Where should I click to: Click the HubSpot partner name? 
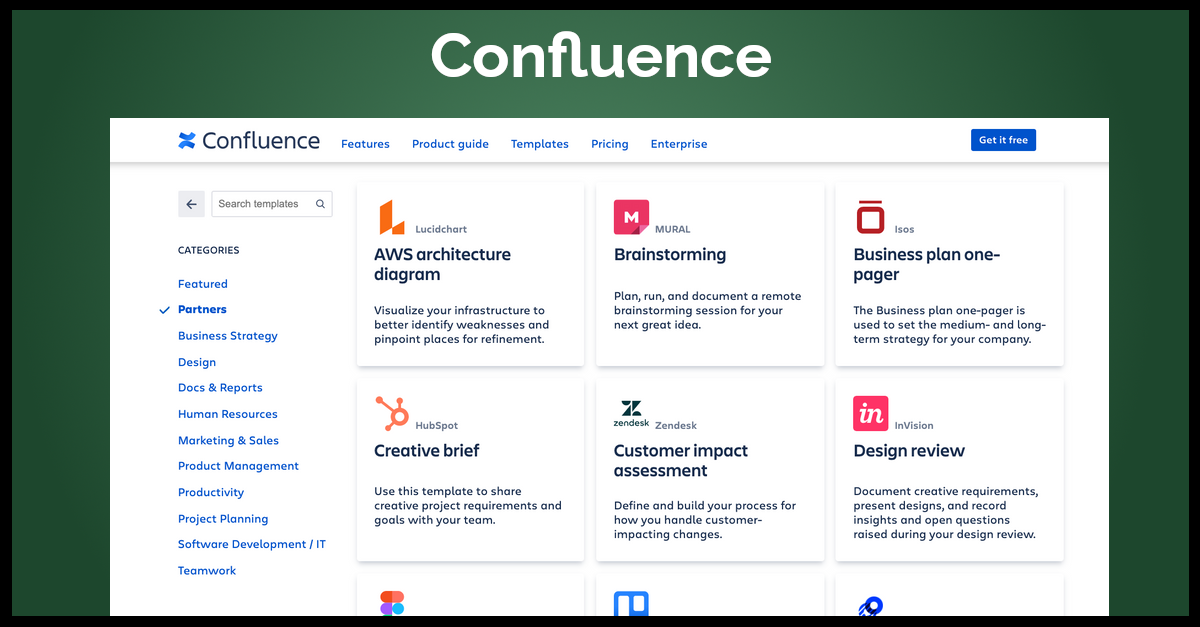point(436,426)
